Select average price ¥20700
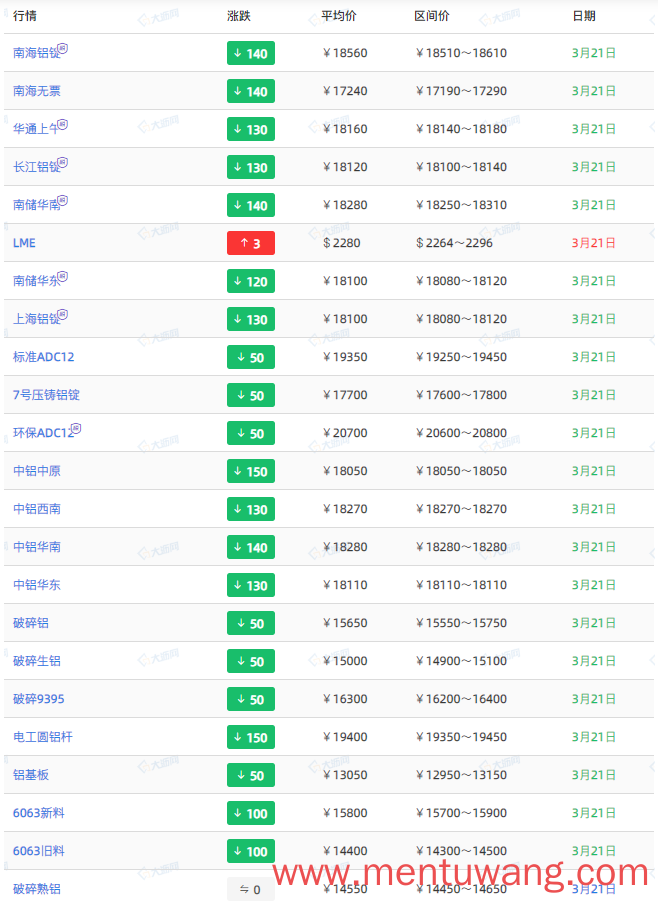Screen dimensions: 658x903 click(345, 433)
